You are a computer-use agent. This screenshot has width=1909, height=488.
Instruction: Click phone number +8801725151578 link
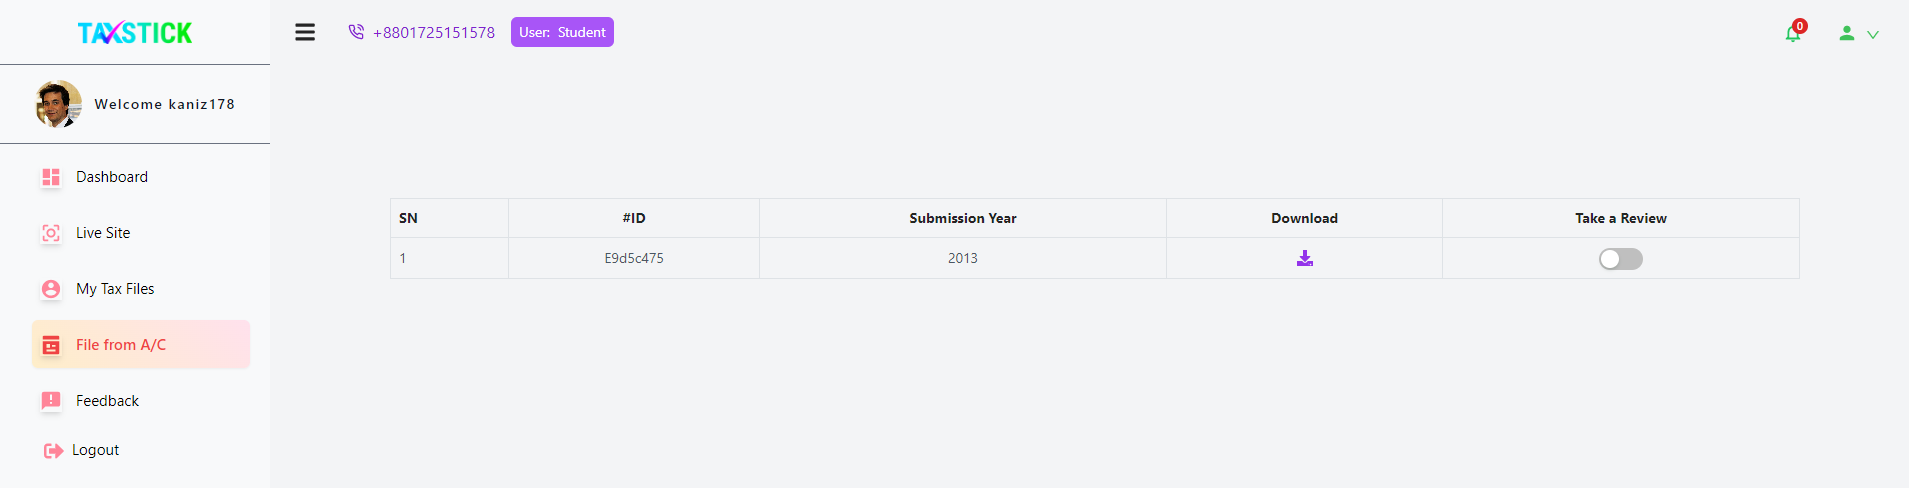(x=434, y=32)
